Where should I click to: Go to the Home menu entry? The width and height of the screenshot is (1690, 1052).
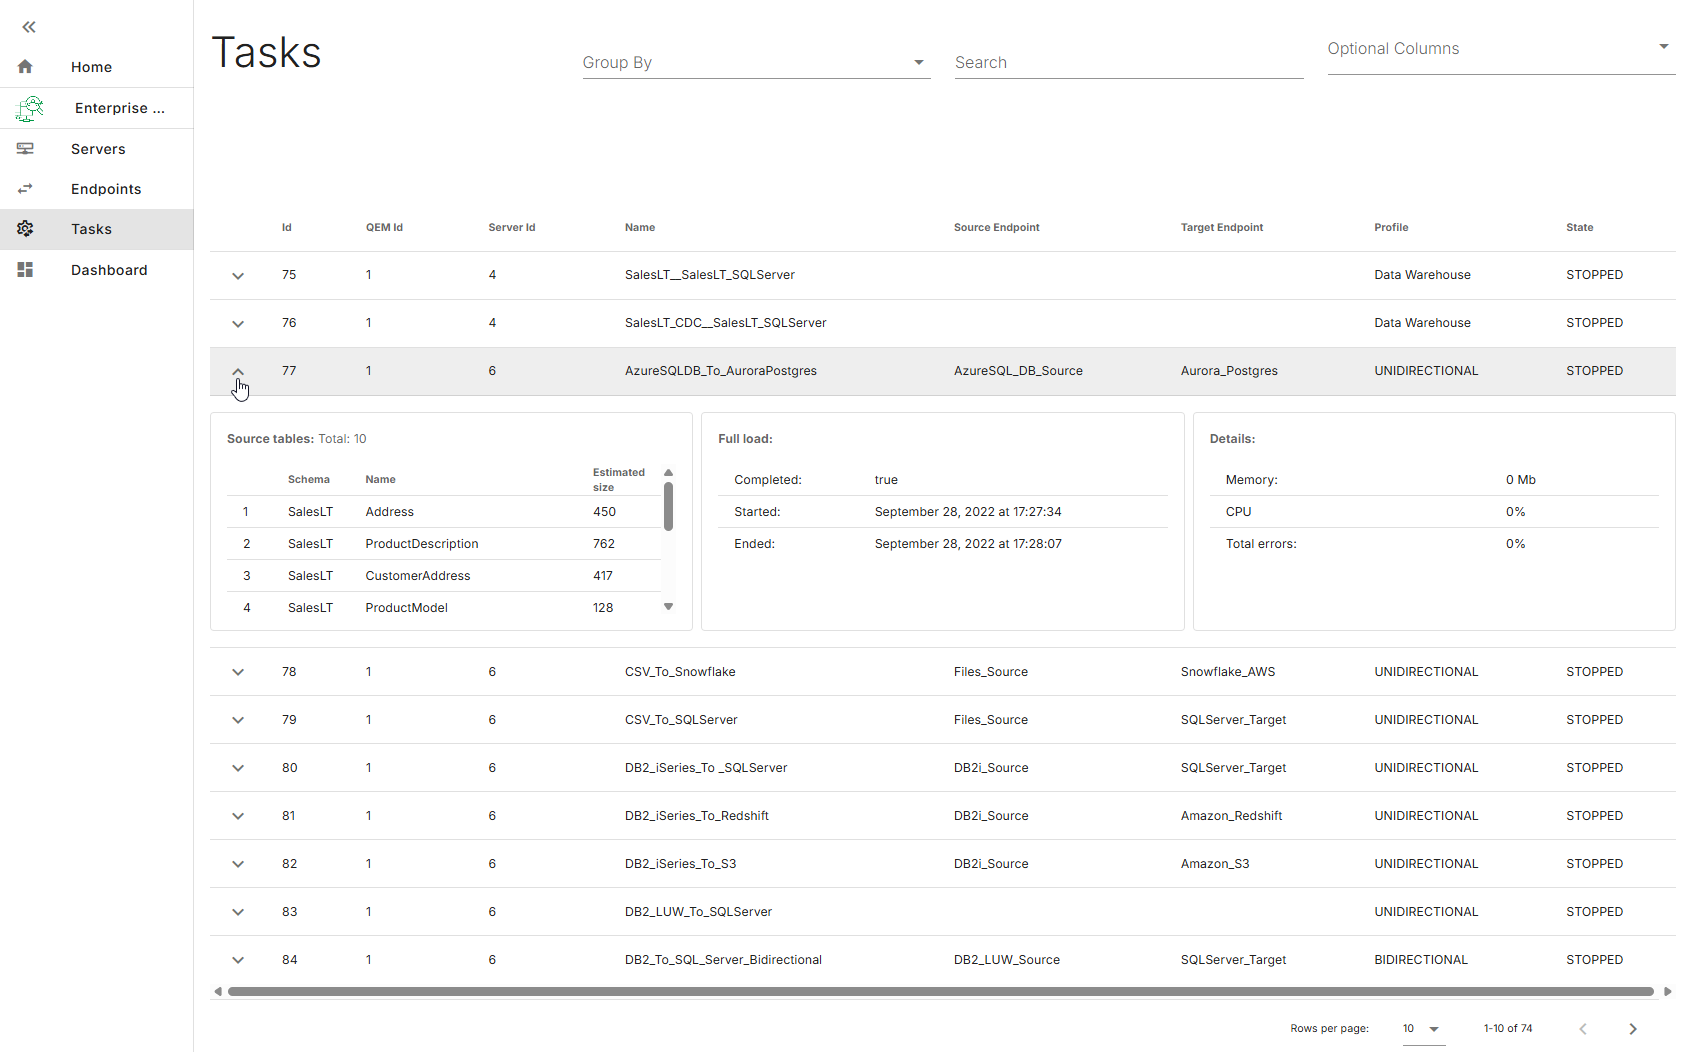click(x=91, y=66)
